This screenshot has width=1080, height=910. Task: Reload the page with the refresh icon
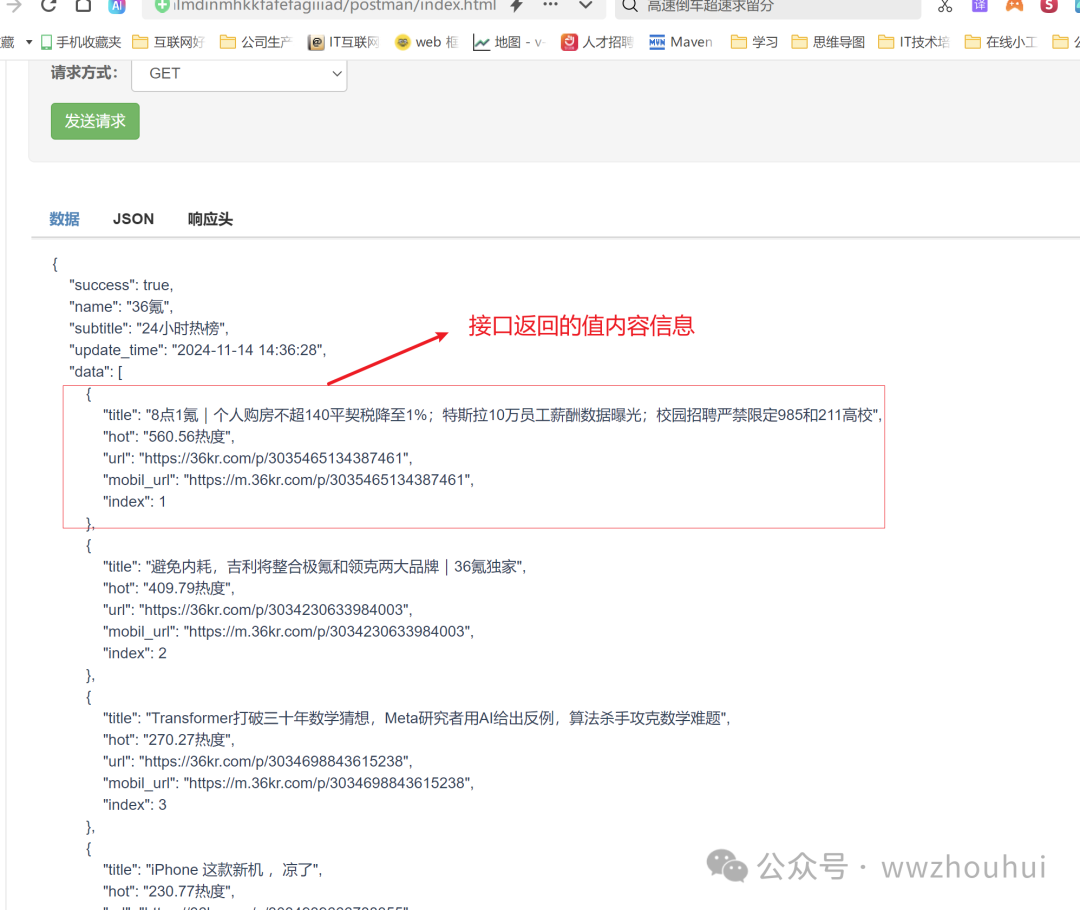48,6
